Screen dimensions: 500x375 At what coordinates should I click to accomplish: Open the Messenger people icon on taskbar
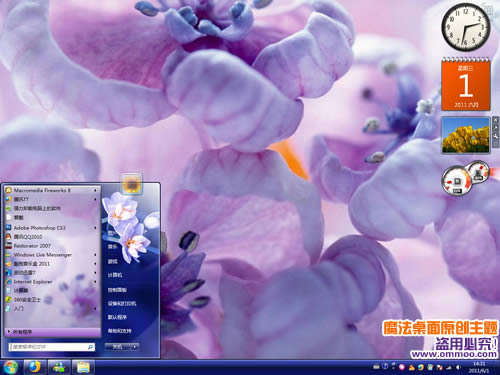pos(59,367)
